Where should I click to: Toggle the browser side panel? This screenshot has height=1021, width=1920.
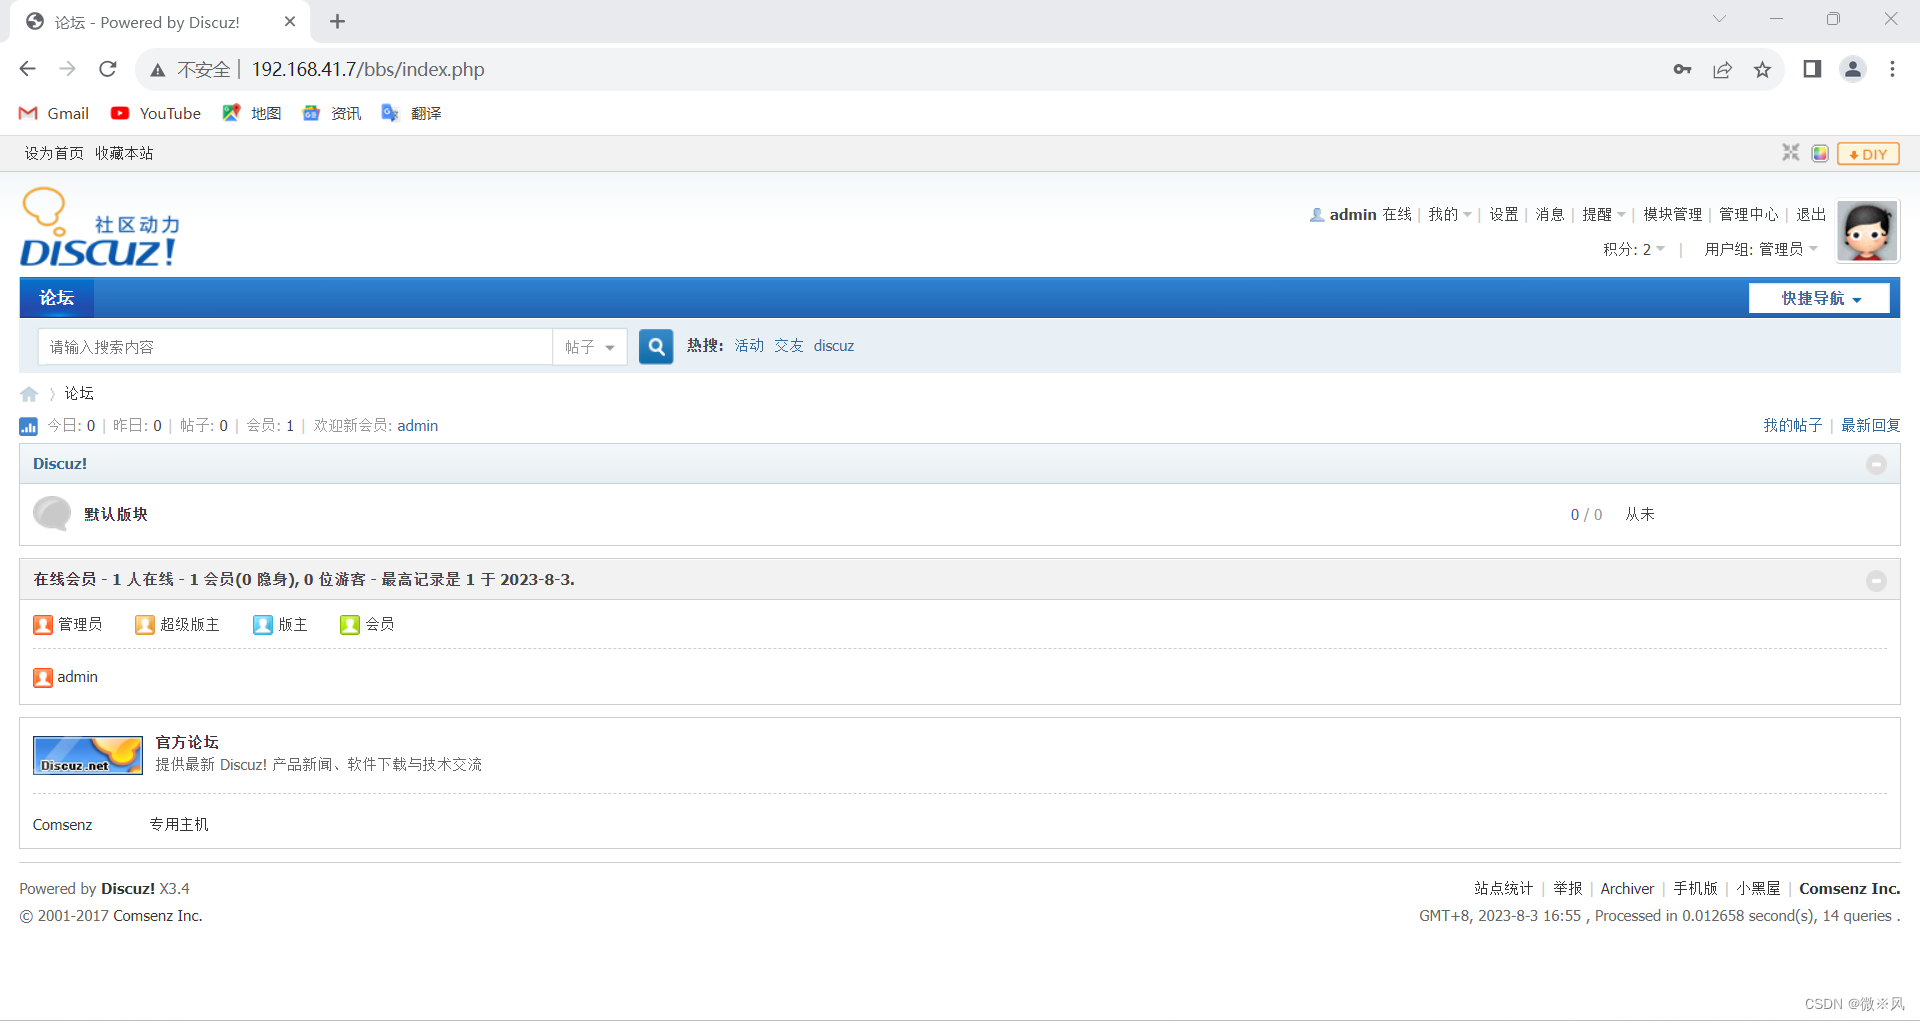pos(1812,69)
